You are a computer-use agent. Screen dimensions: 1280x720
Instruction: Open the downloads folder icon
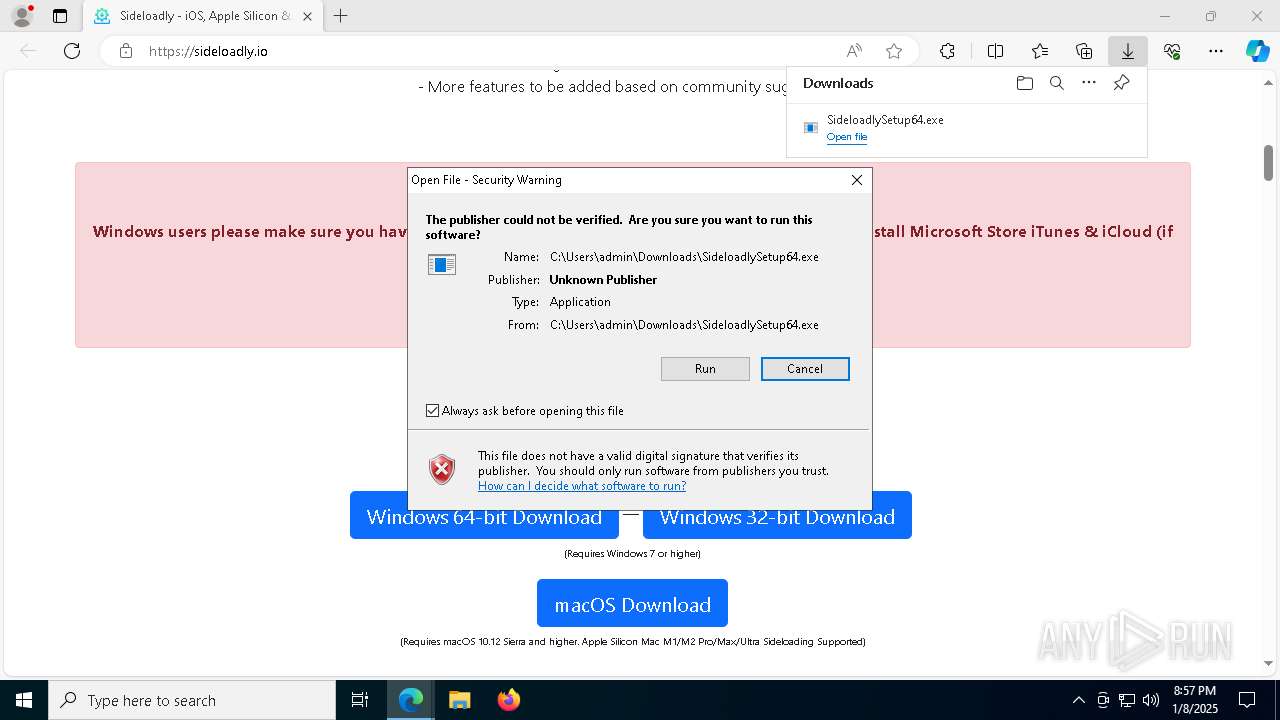pos(1024,83)
